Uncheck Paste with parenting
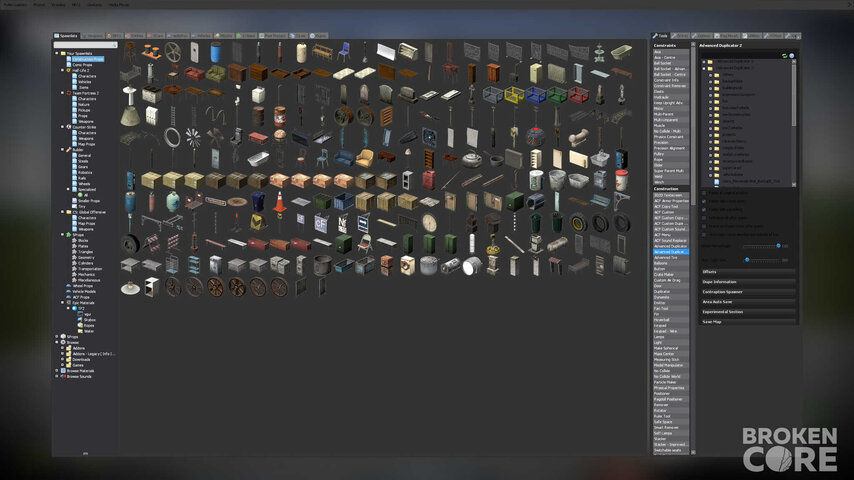The width and height of the screenshot is (854, 480). click(x=704, y=209)
